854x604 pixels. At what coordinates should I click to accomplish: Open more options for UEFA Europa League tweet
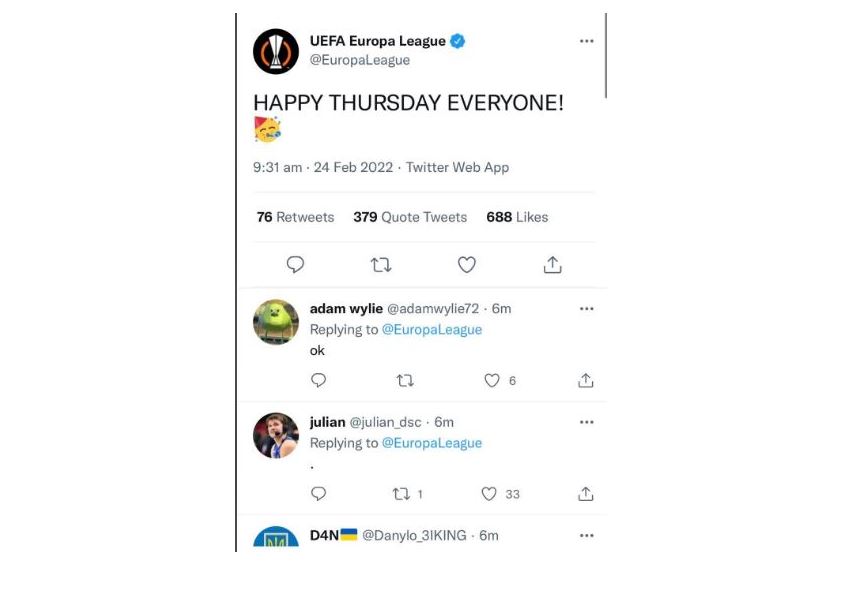click(x=587, y=41)
